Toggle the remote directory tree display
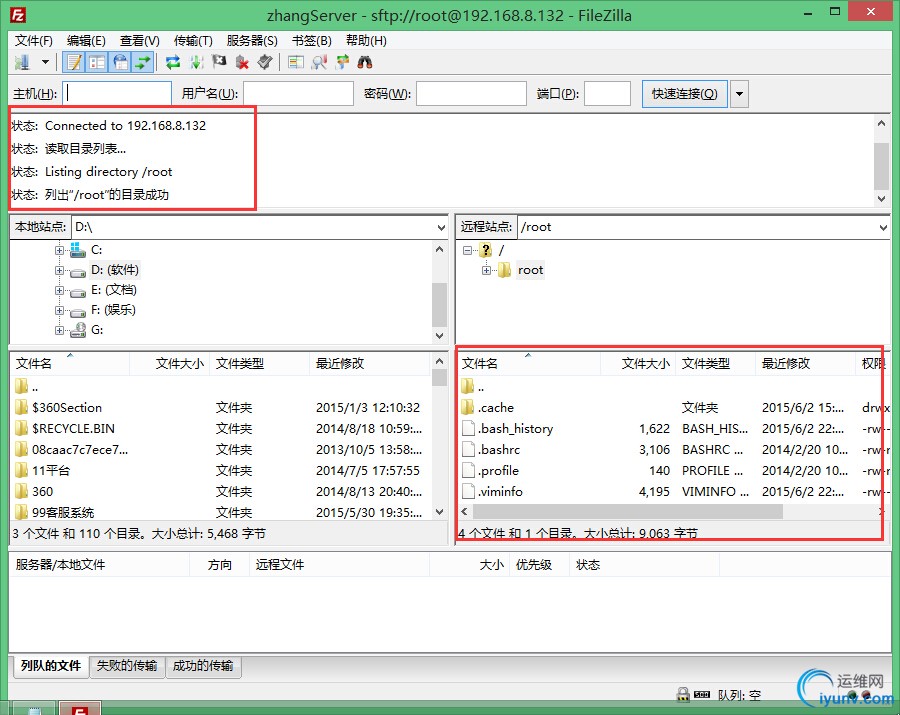Image resolution: width=900 pixels, height=715 pixels. [120, 62]
